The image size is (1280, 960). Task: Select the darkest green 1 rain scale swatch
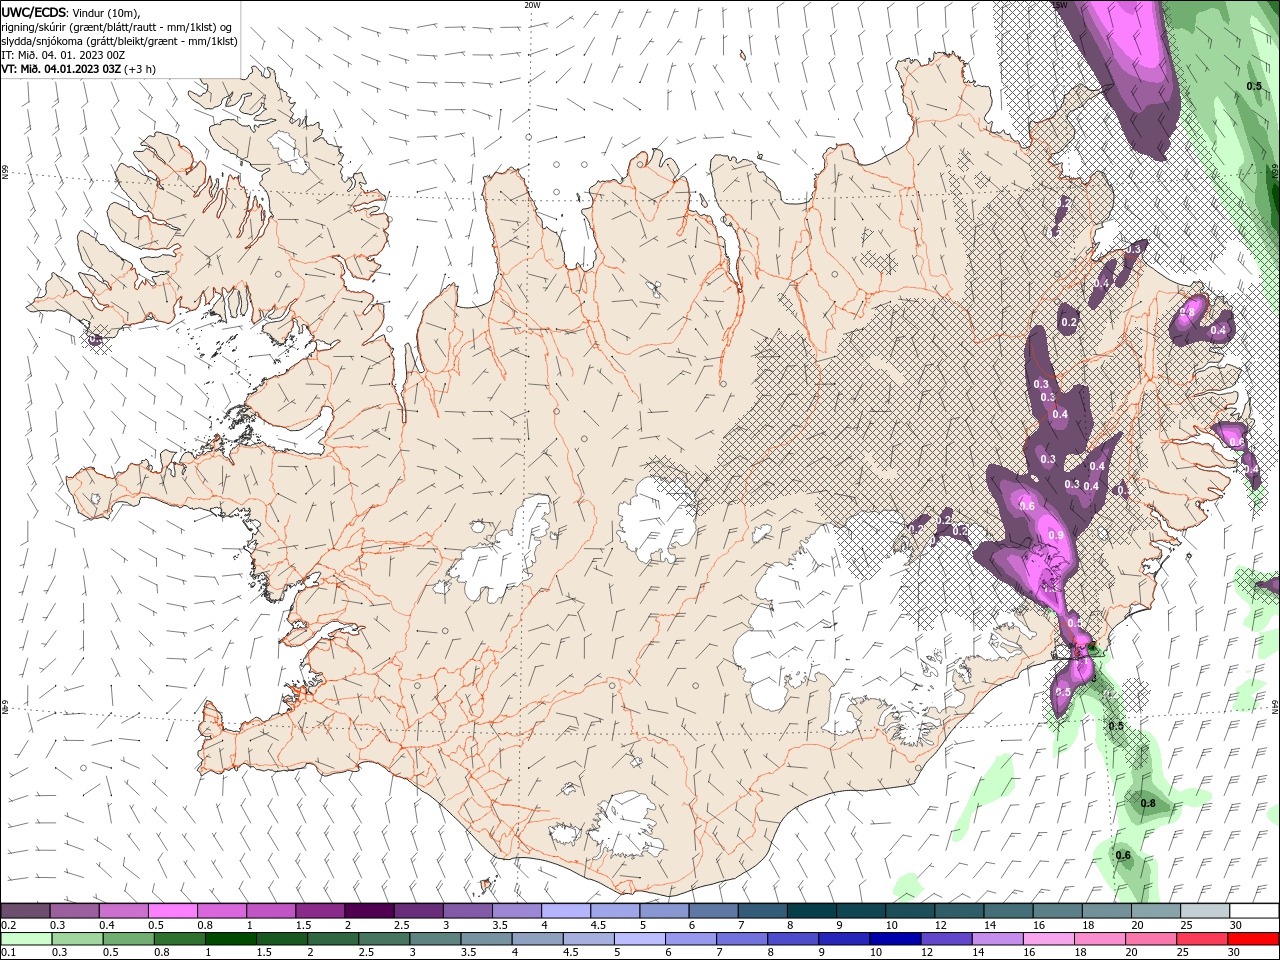[231, 939]
